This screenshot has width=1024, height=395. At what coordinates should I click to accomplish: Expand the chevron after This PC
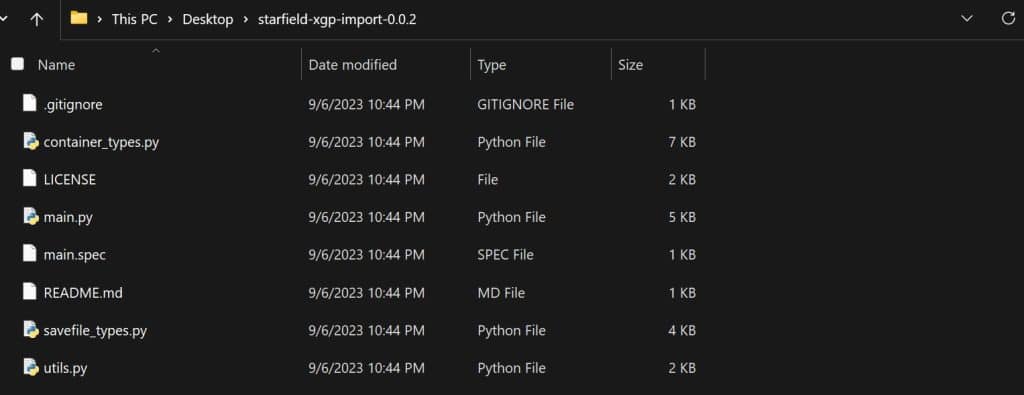[x=170, y=20]
